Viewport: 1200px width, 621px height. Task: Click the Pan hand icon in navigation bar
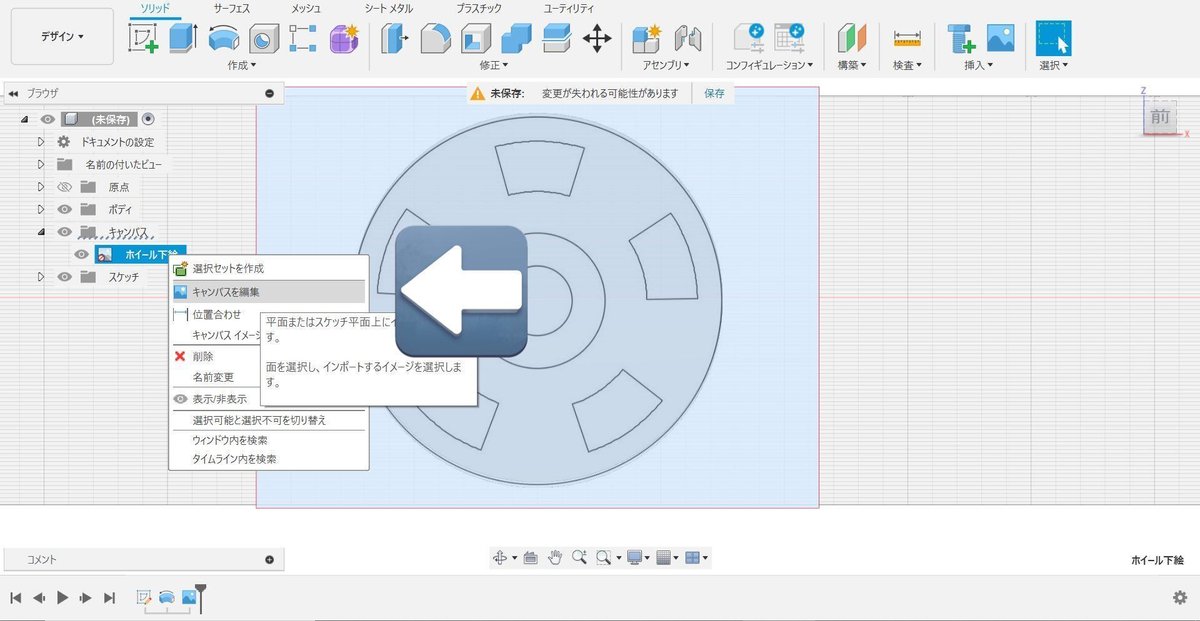pyautogui.click(x=555, y=557)
